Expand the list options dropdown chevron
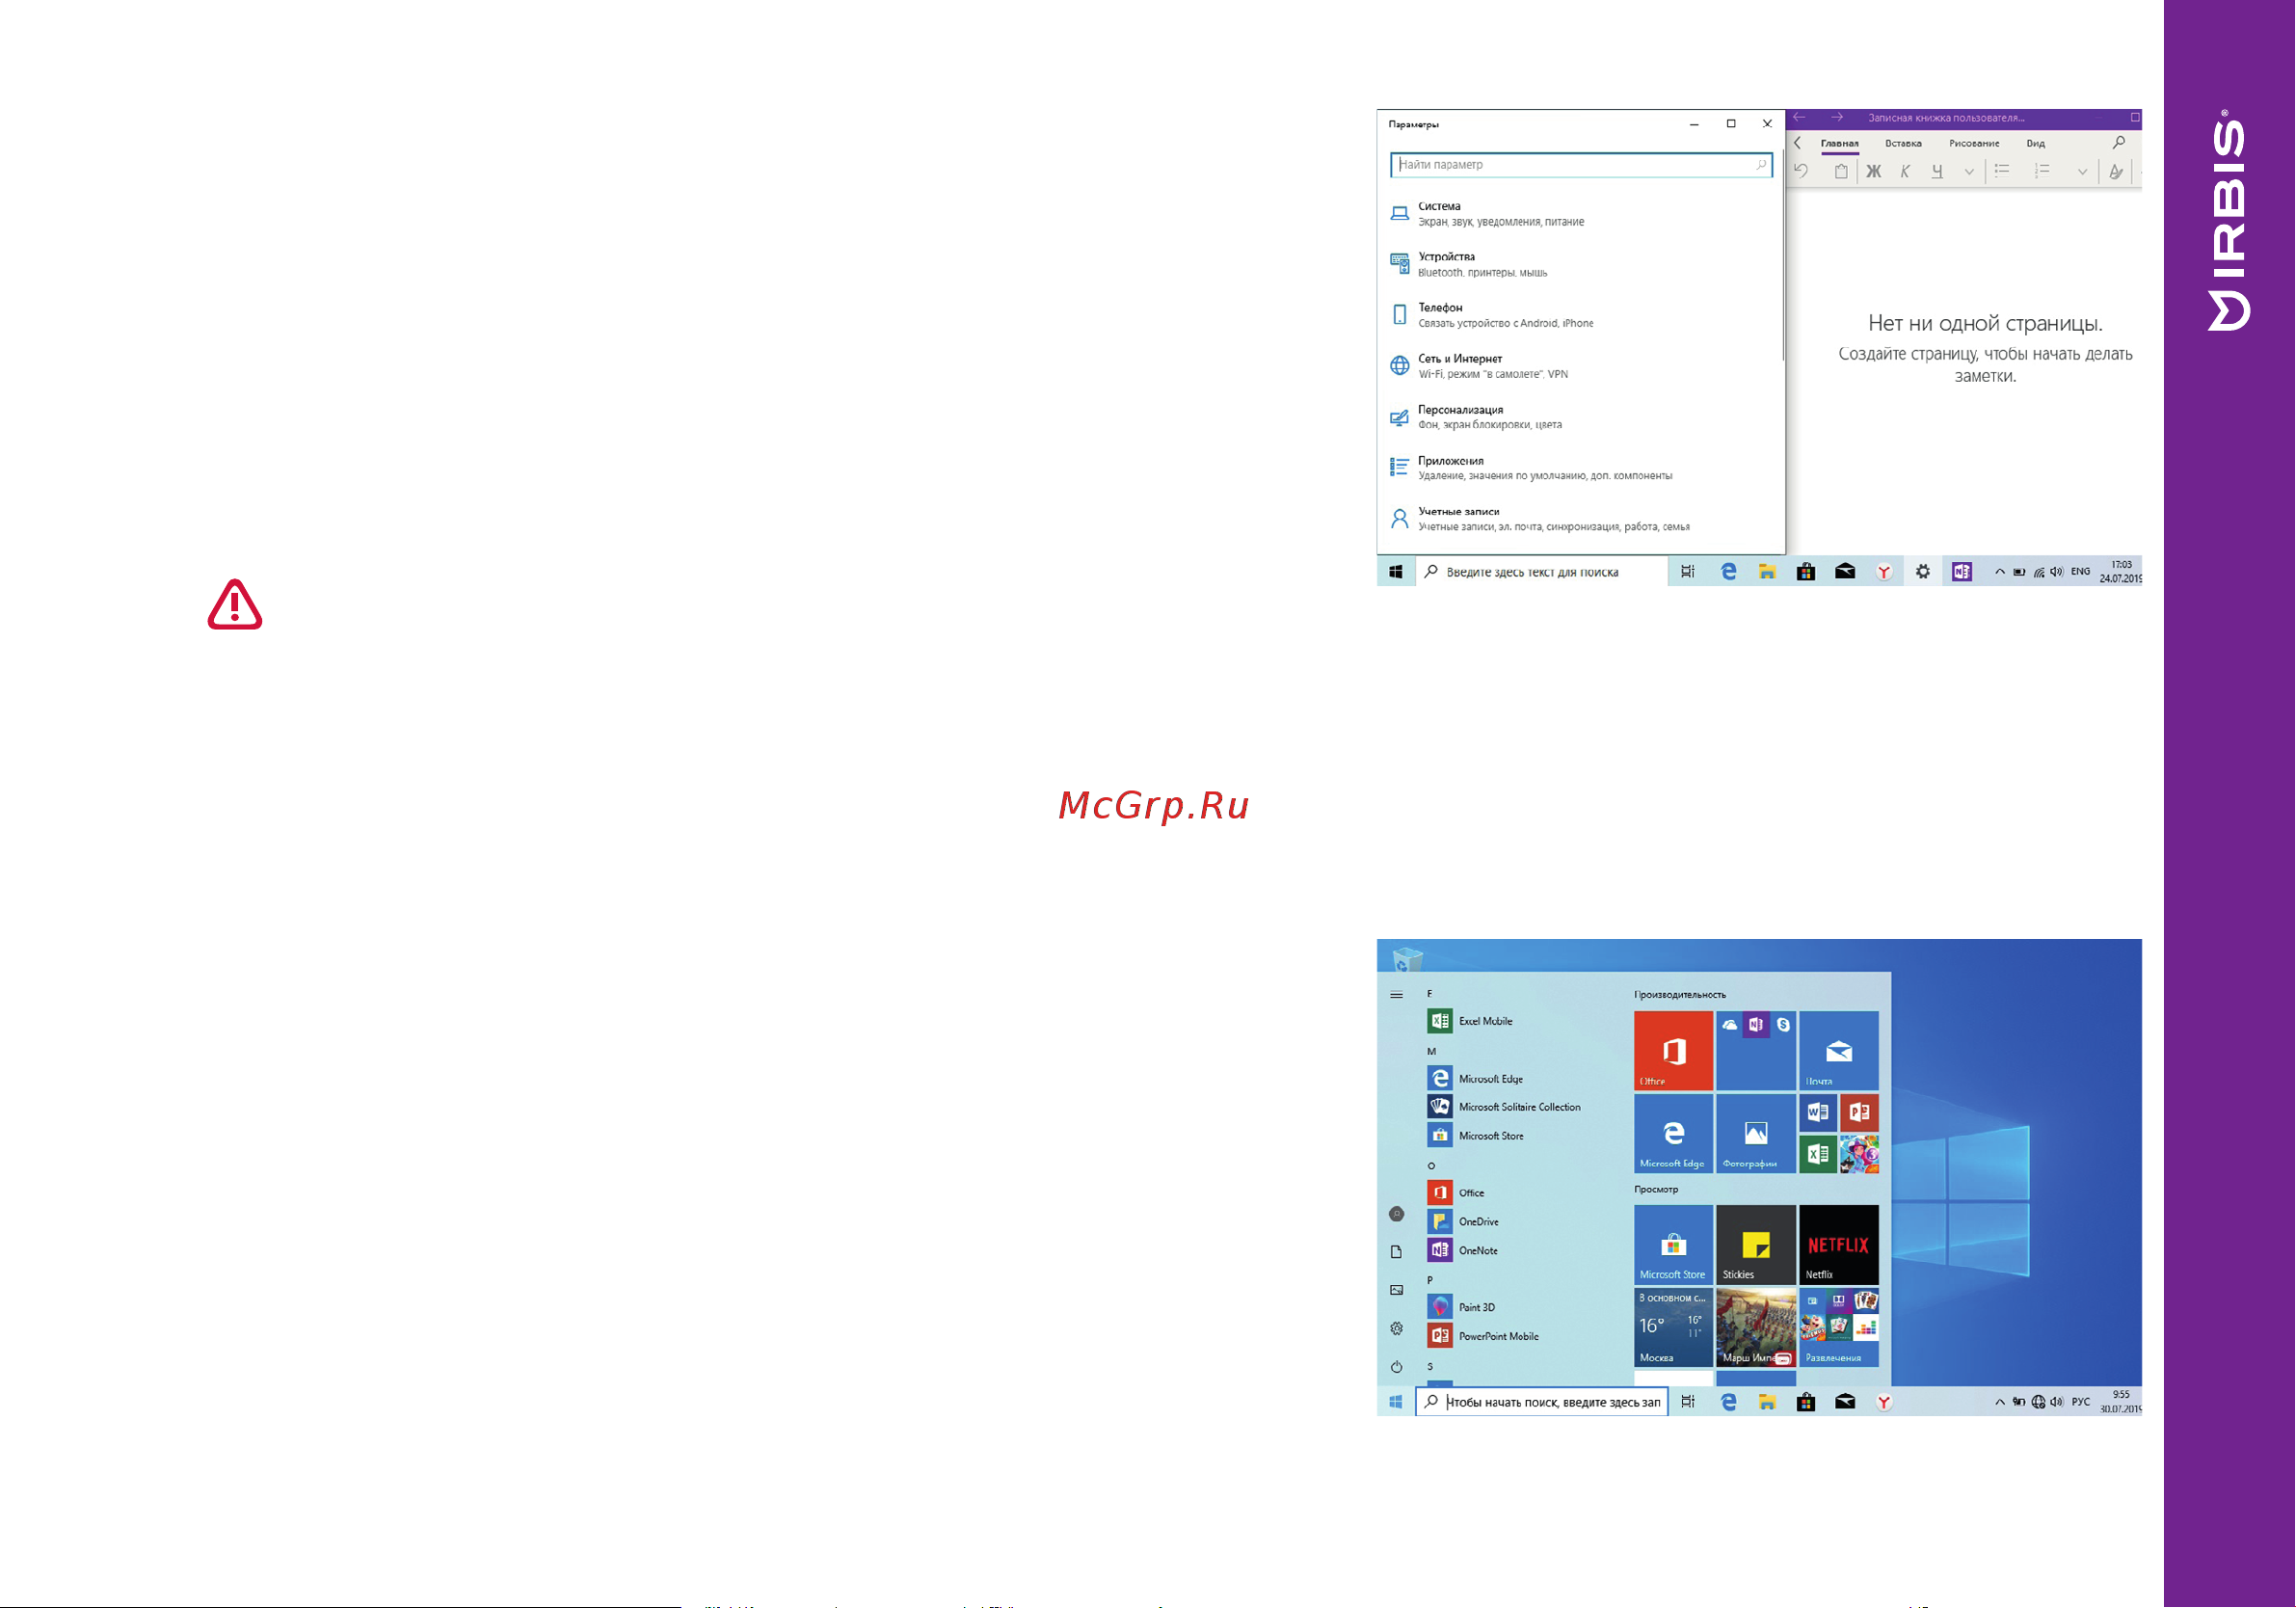This screenshot has height=1608, width=2296. [x=2083, y=172]
